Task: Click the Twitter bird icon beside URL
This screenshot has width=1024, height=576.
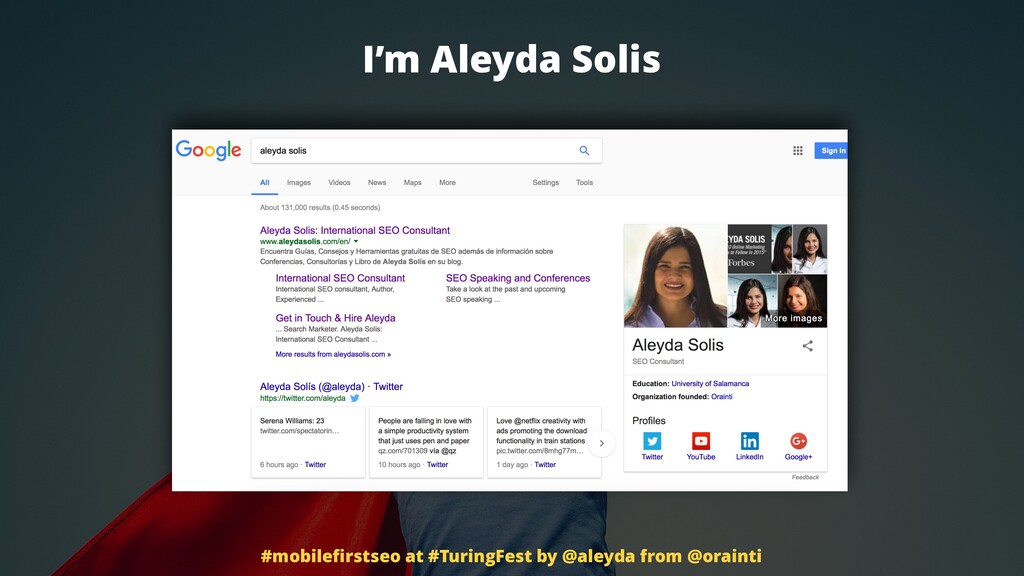Action: click(x=355, y=398)
